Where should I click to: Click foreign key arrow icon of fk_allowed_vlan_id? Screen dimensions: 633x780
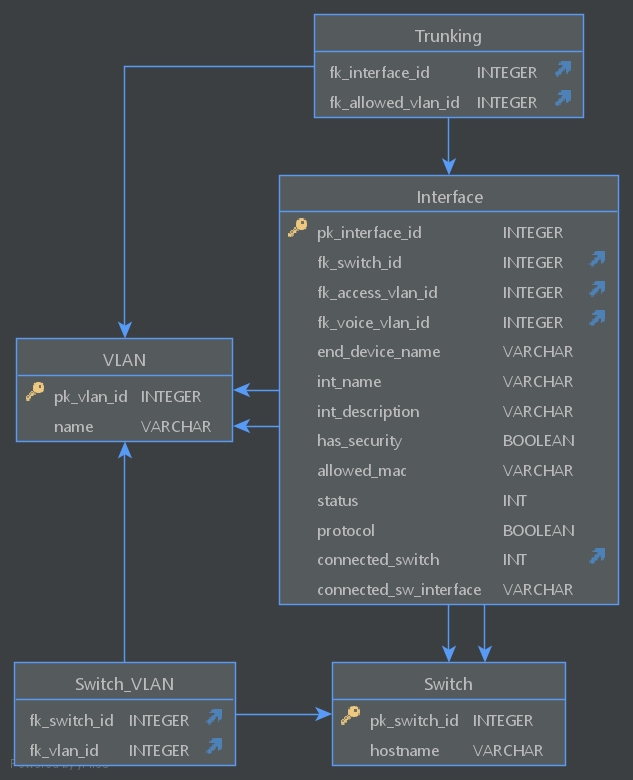point(563,98)
